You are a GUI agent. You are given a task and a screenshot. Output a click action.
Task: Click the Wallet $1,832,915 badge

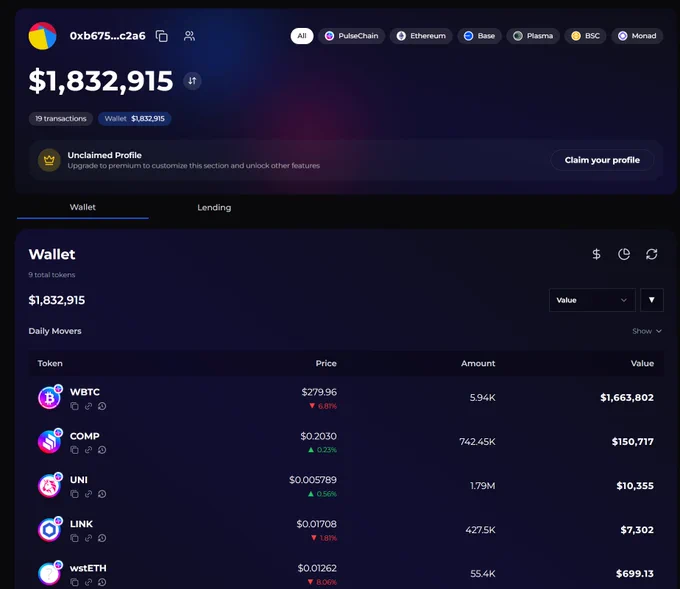(134, 119)
